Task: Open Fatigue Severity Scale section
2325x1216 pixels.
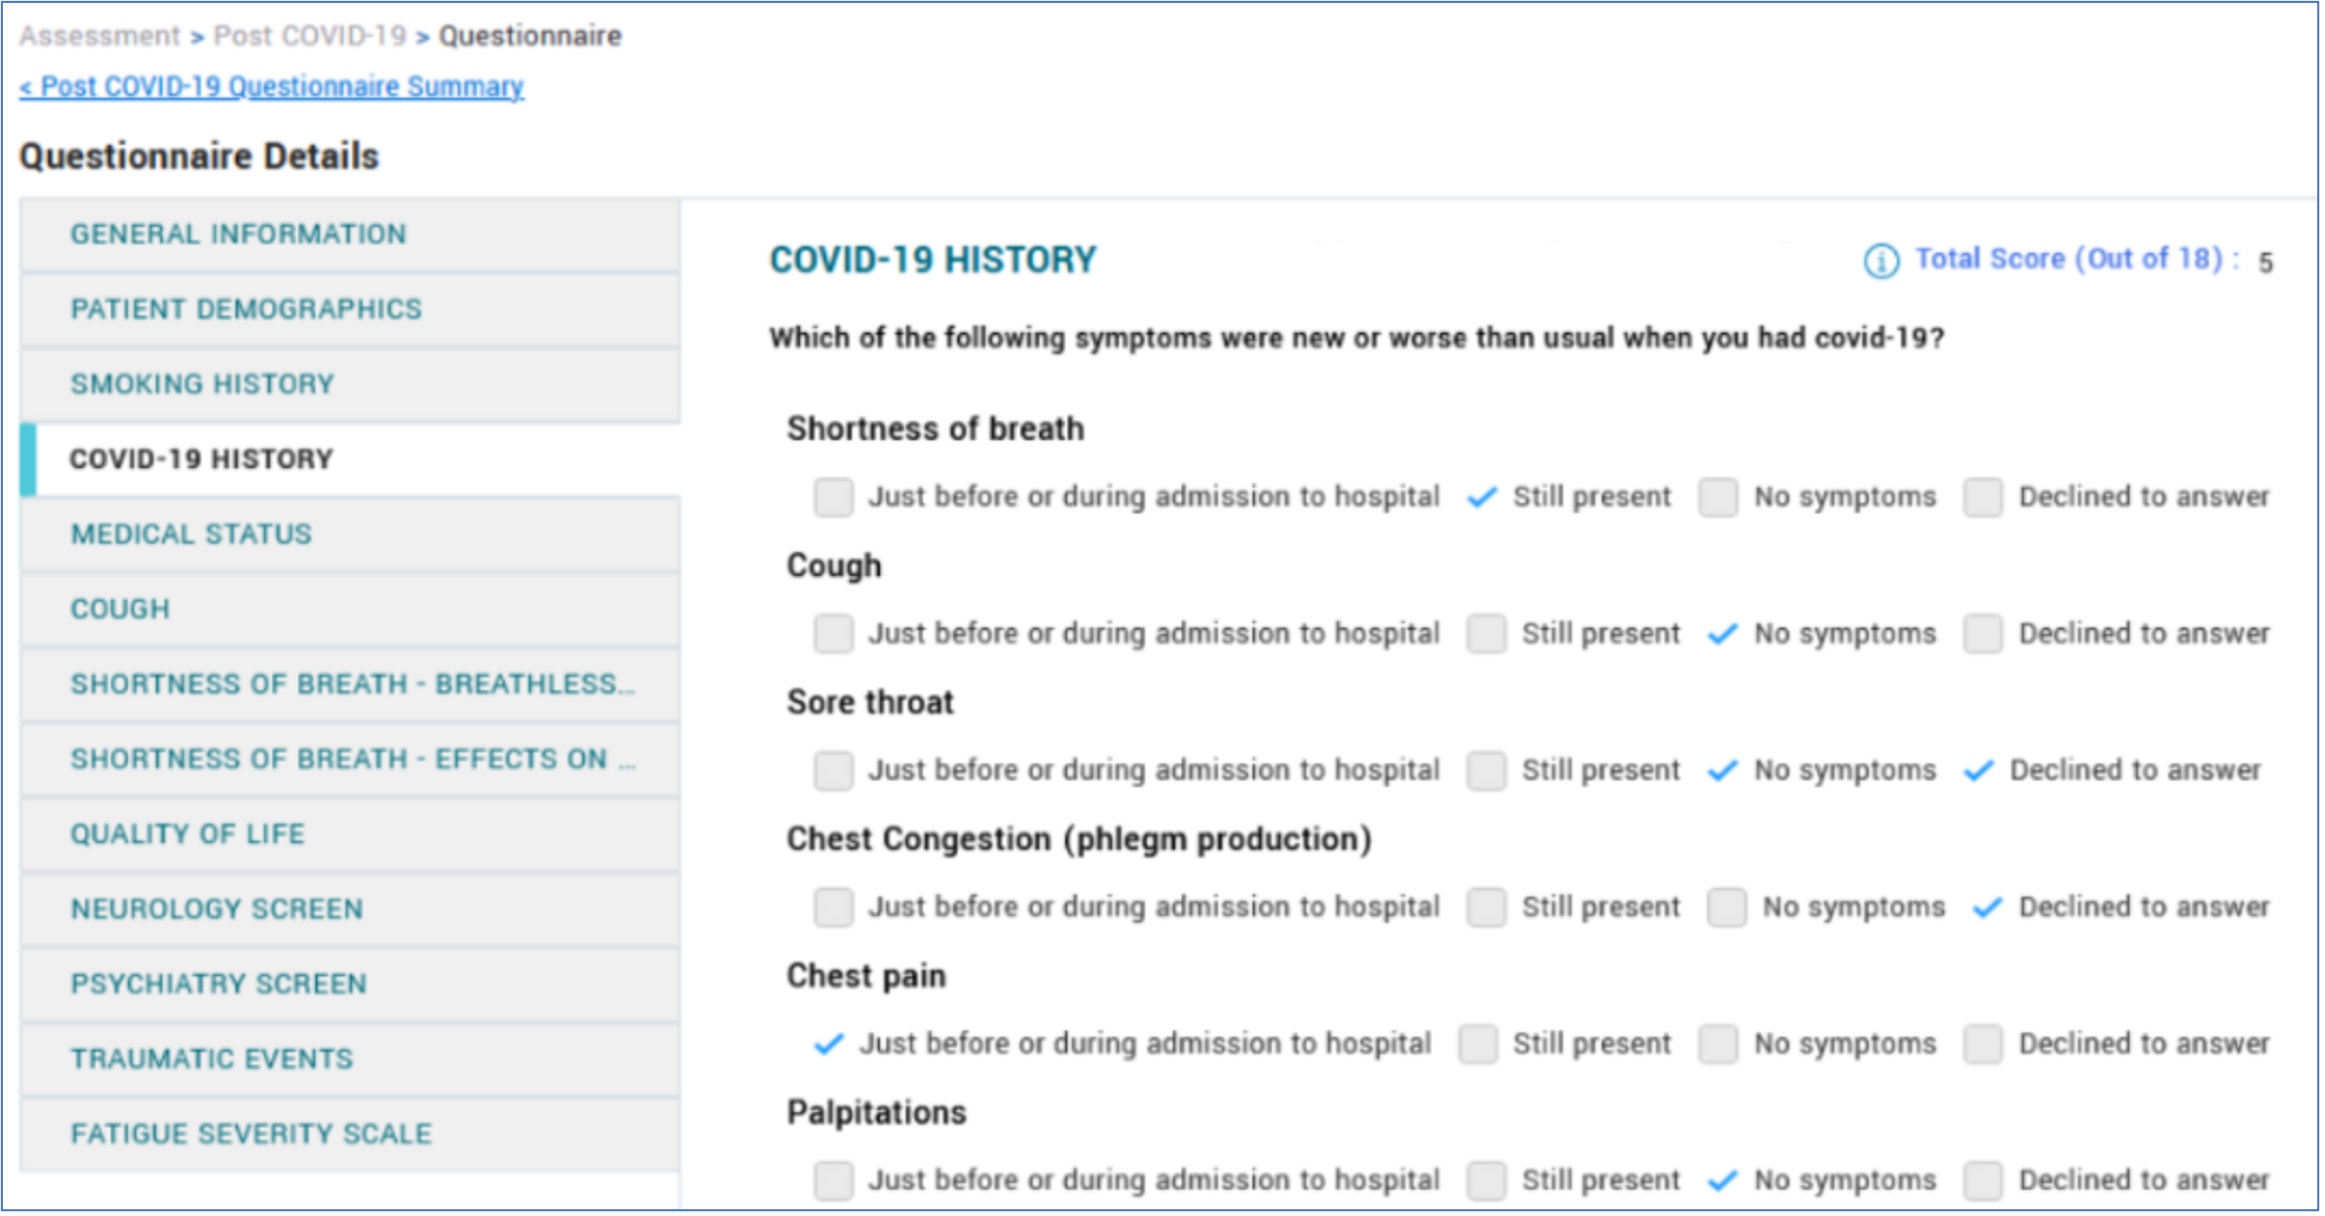Action: point(251,1134)
